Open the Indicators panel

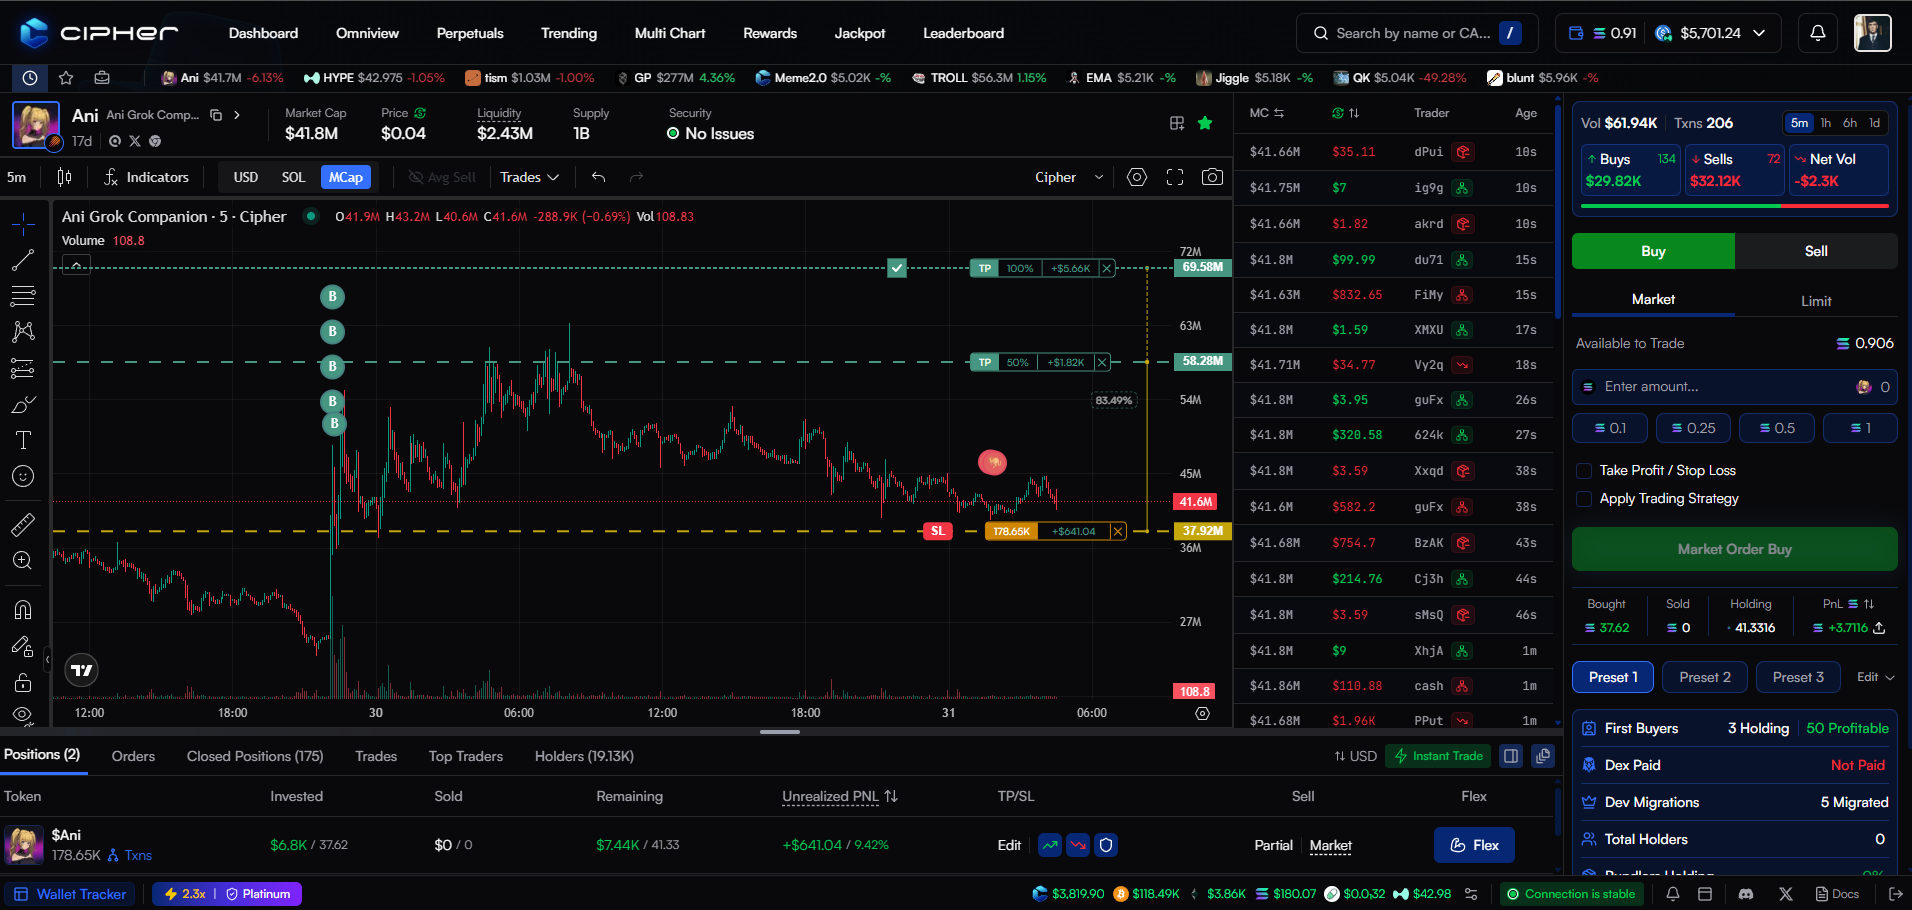[x=146, y=177]
